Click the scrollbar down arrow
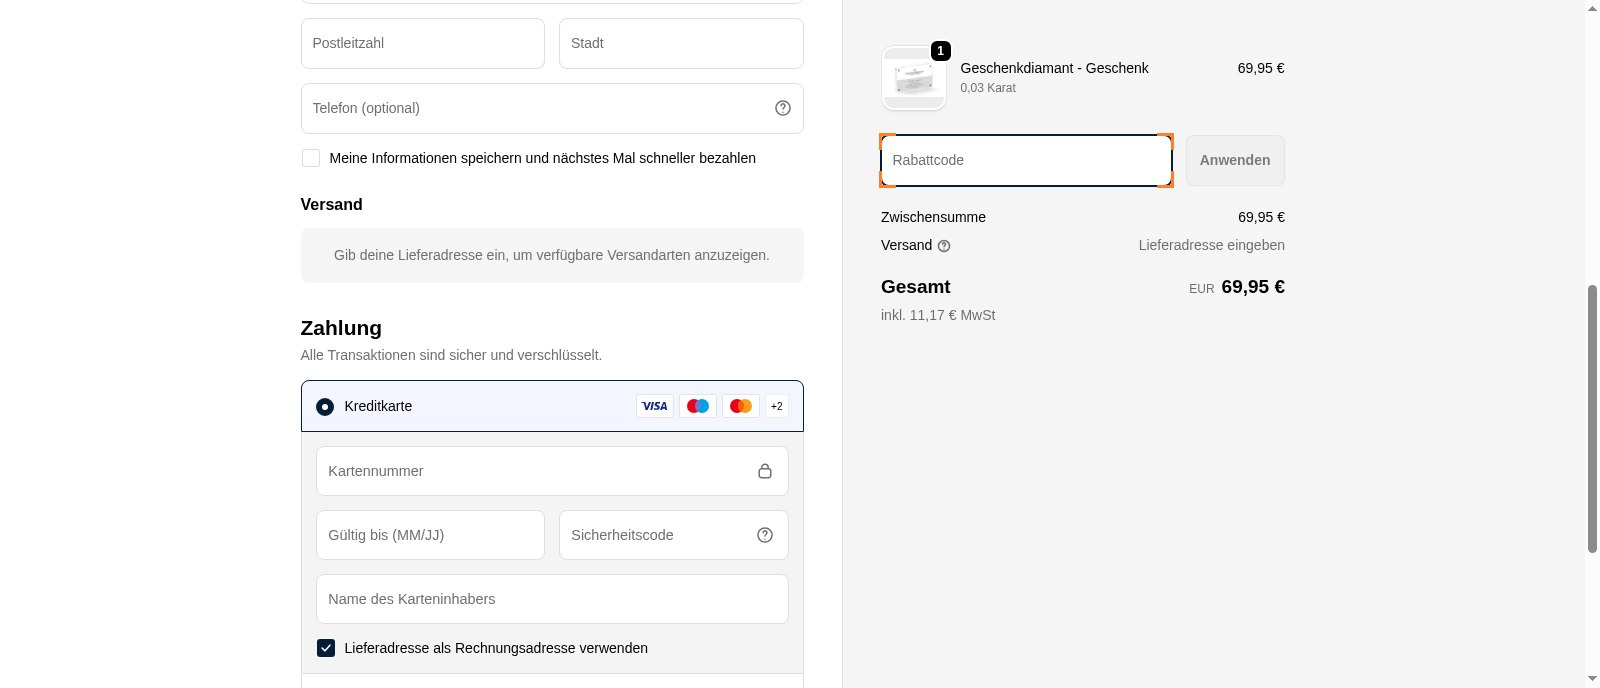 [x=1592, y=679]
